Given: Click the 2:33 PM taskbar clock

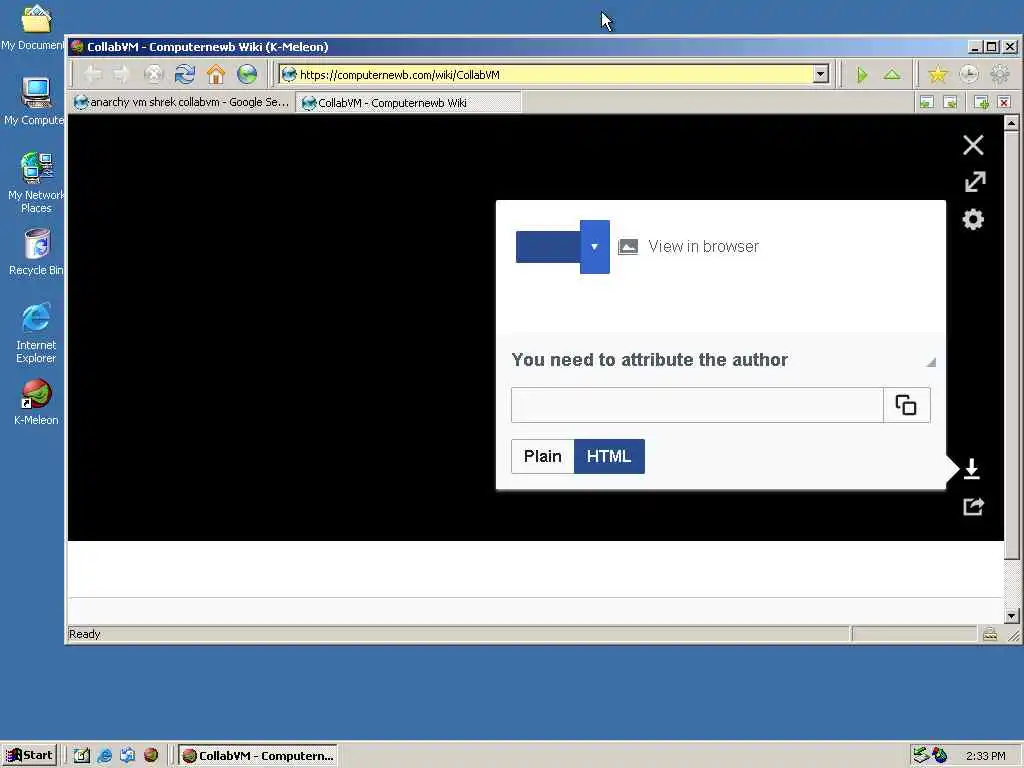Looking at the screenshot, I should [985, 756].
